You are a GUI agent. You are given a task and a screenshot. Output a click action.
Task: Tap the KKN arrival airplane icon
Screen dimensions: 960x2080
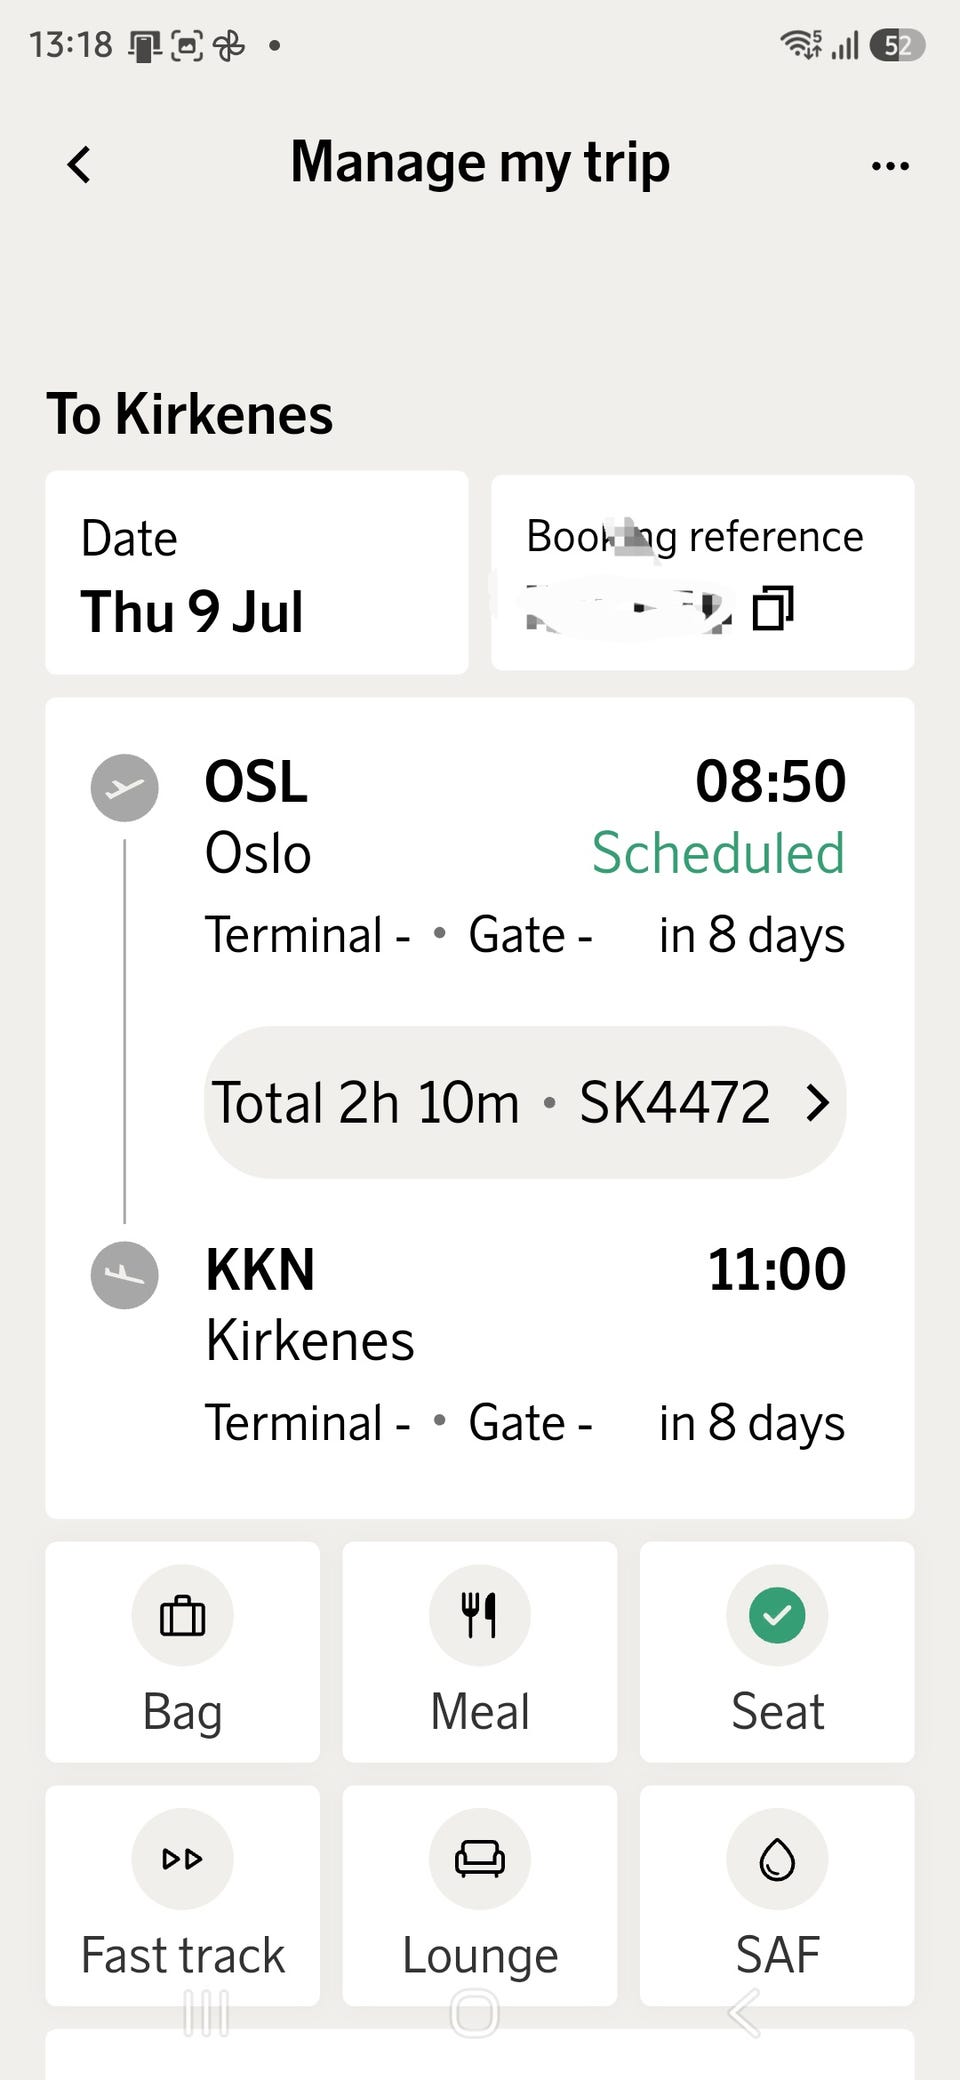(x=125, y=1275)
